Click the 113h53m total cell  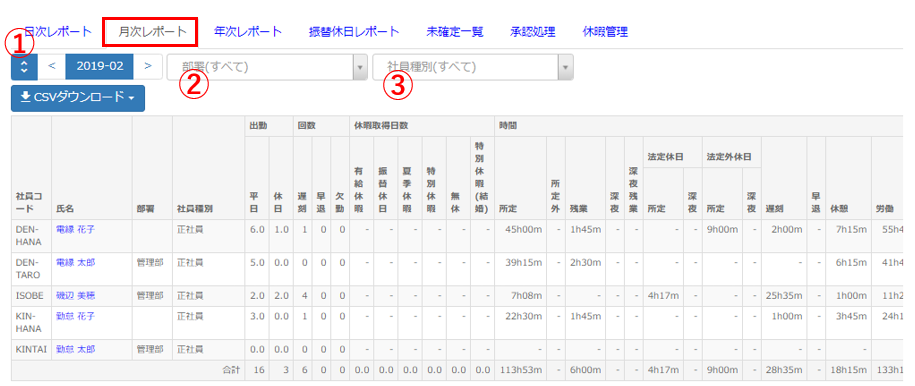pyautogui.click(x=520, y=370)
